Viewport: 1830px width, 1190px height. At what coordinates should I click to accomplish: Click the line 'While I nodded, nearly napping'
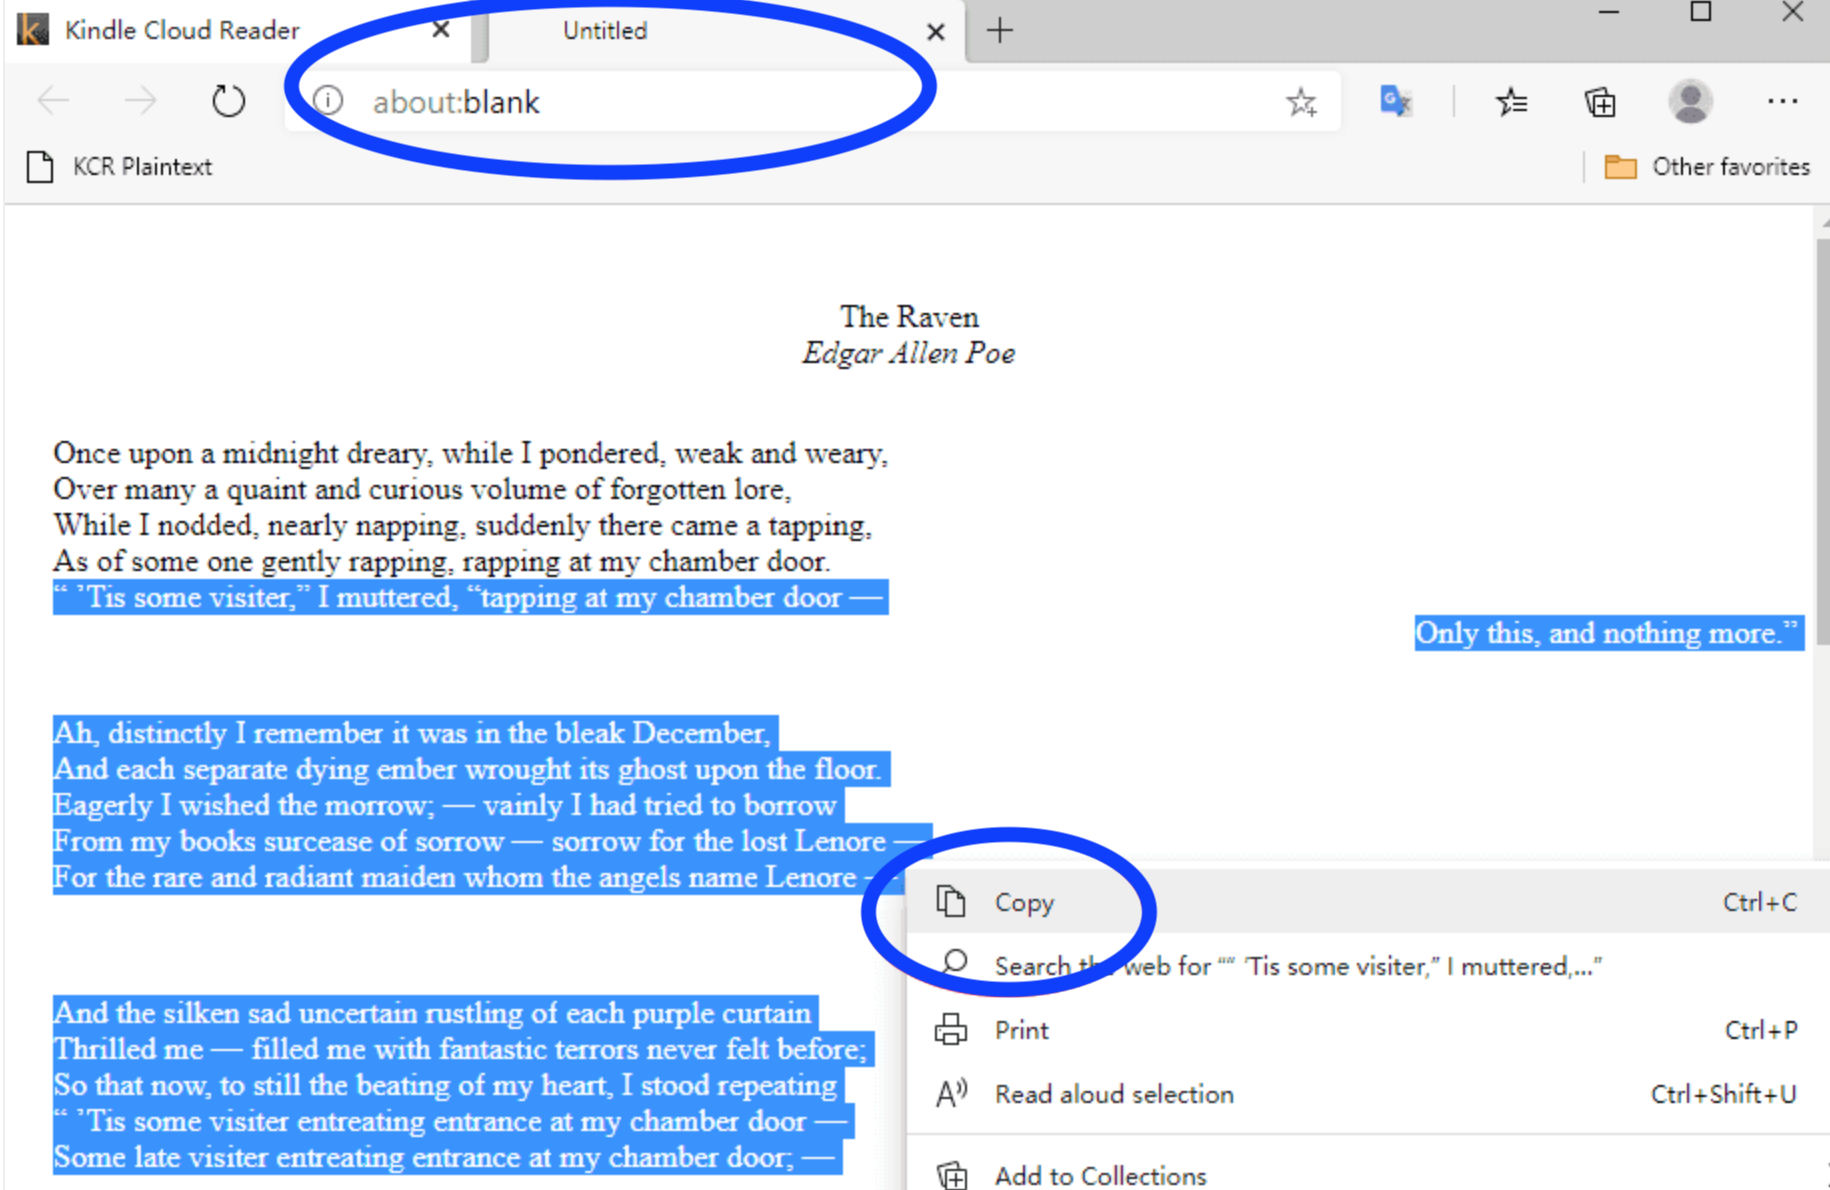pos(462,525)
